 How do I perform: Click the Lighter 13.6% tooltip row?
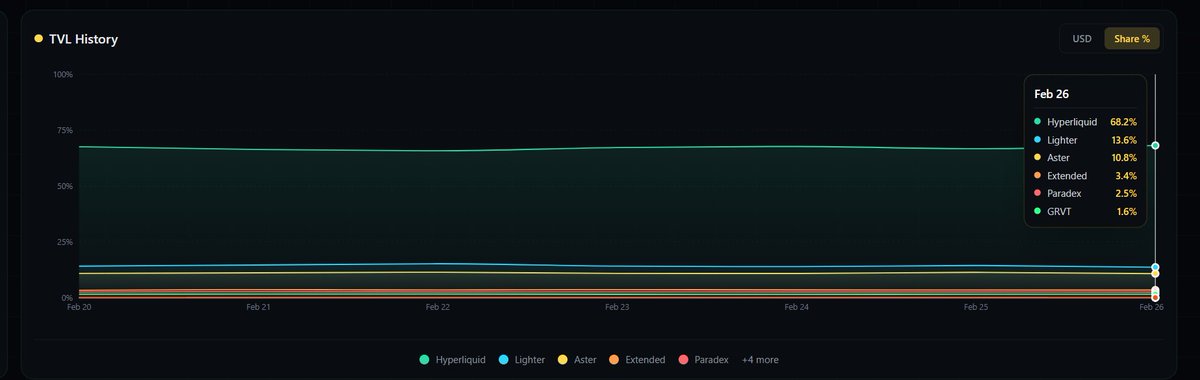[x=1085, y=140]
